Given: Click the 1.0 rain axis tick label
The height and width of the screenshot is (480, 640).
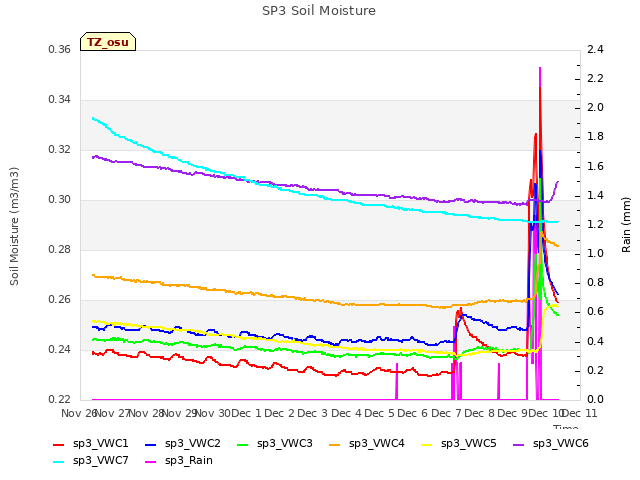Looking at the screenshot, I should (595, 254).
